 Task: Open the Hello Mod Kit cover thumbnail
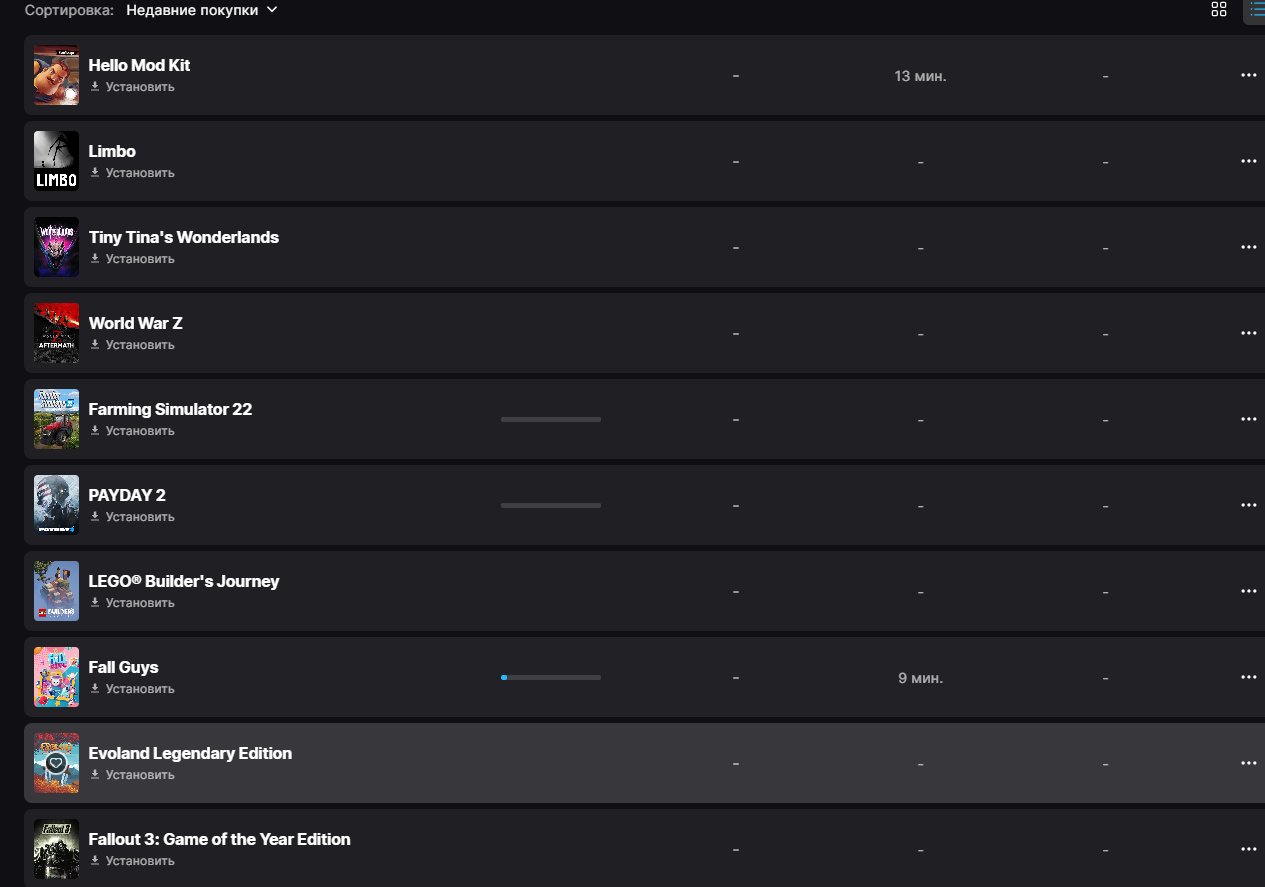click(x=56, y=75)
